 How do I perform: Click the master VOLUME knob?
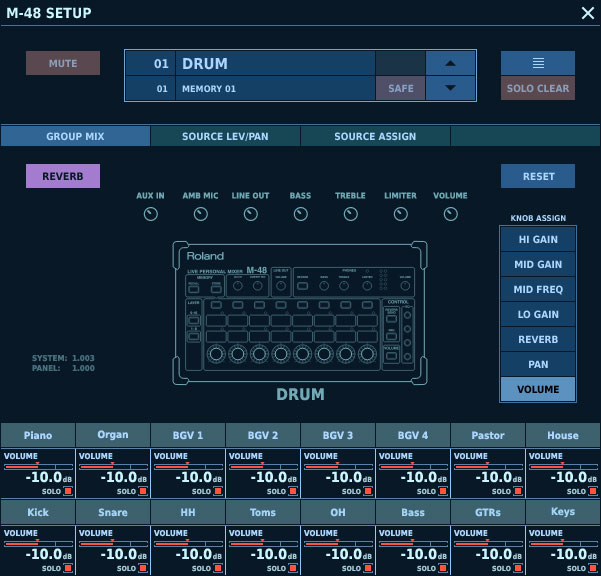(450, 214)
